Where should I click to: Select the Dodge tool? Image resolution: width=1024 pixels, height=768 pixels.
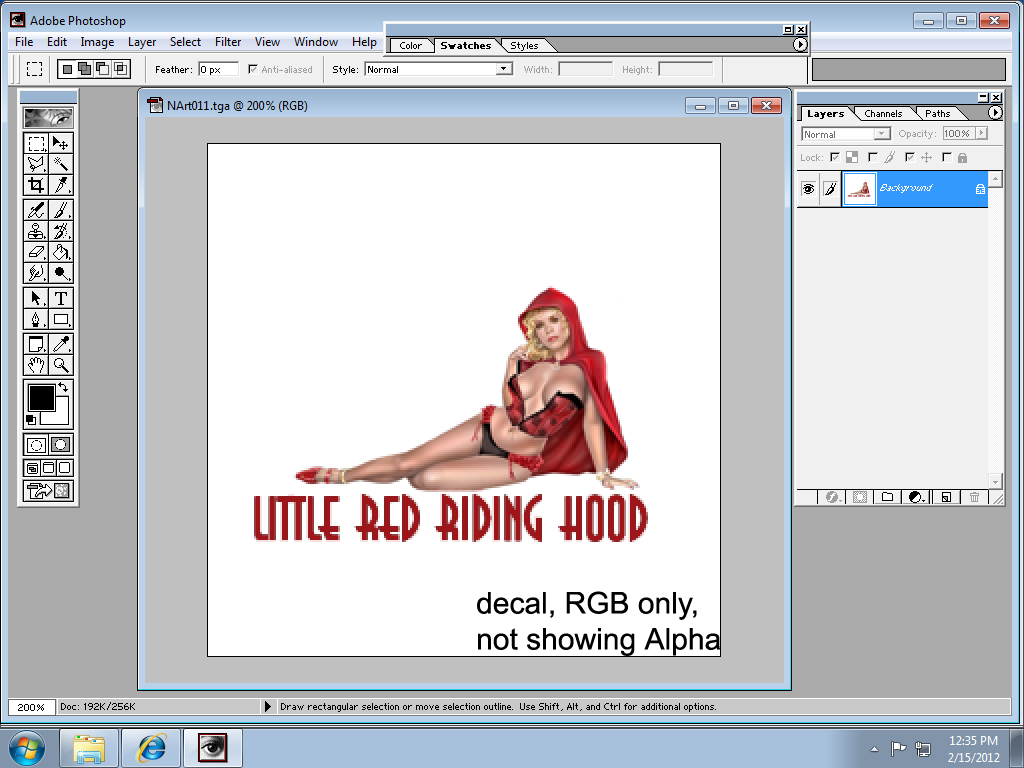click(60, 272)
